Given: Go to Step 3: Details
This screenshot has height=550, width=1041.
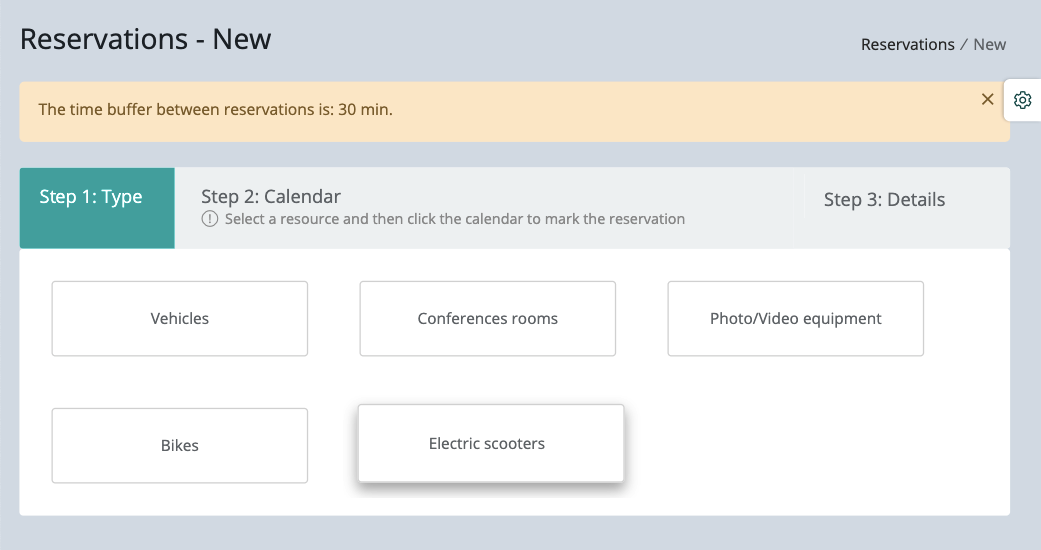Looking at the screenshot, I should click(902, 208).
